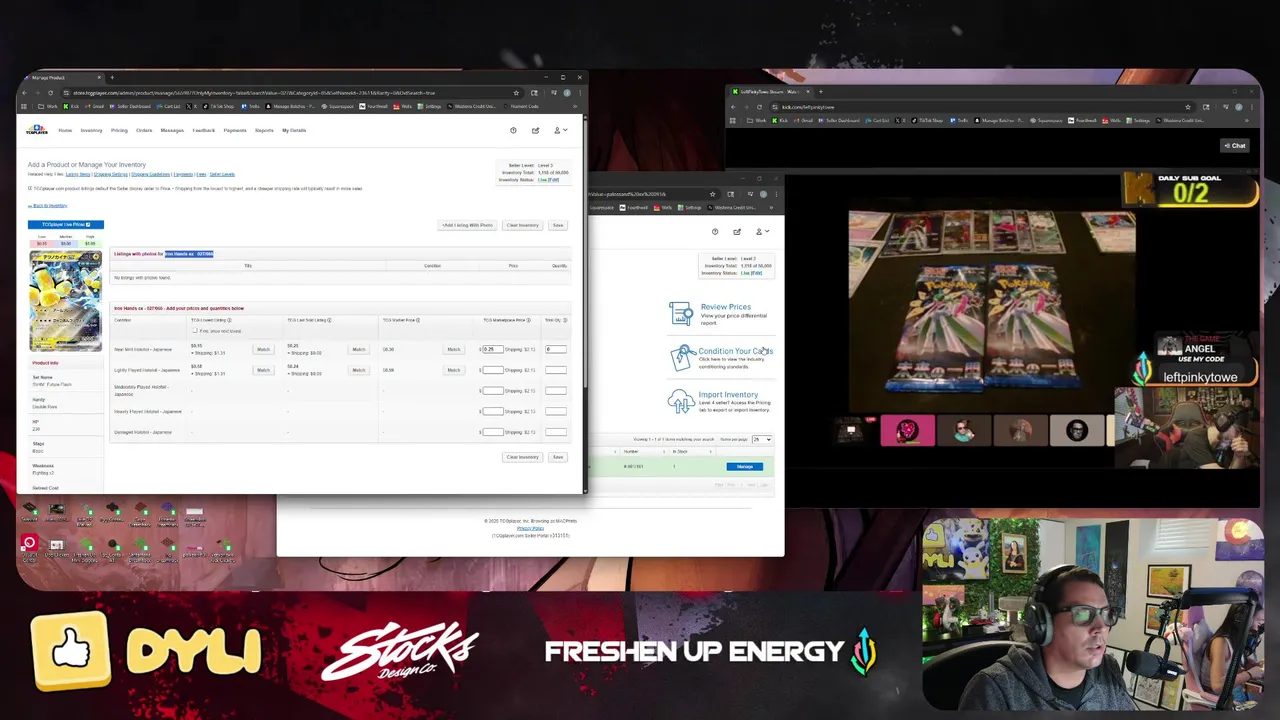Viewport: 1280px width, 720px height.
Task: Open account dropdown in Manage Product window
Action: tap(560, 130)
